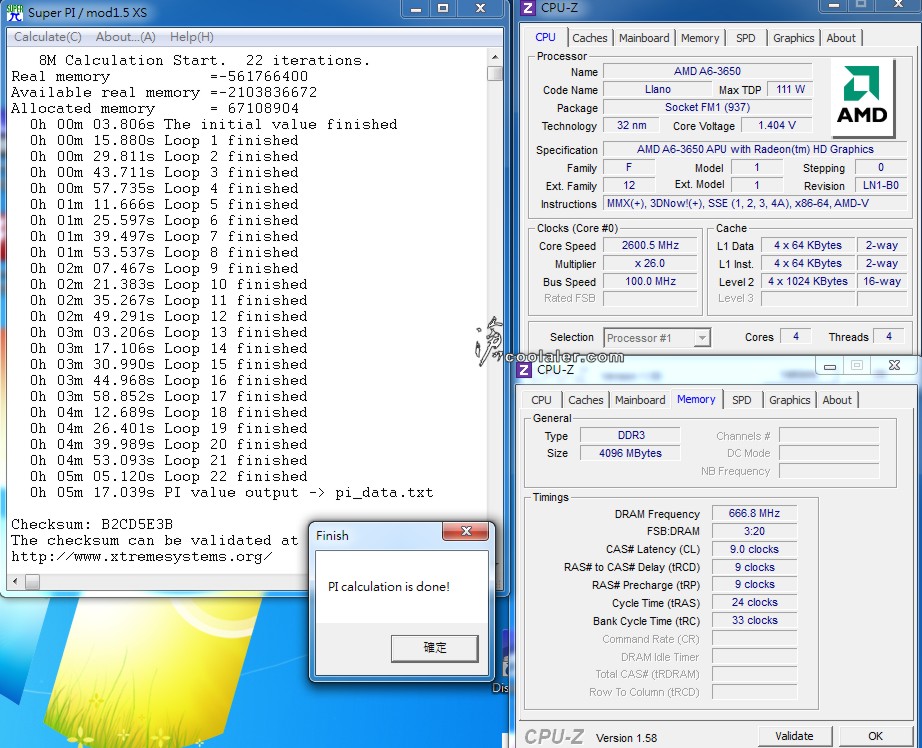922x748 pixels.
Task: Open Mainboard tab in lower CPU-Z window
Action: tap(640, 400)
